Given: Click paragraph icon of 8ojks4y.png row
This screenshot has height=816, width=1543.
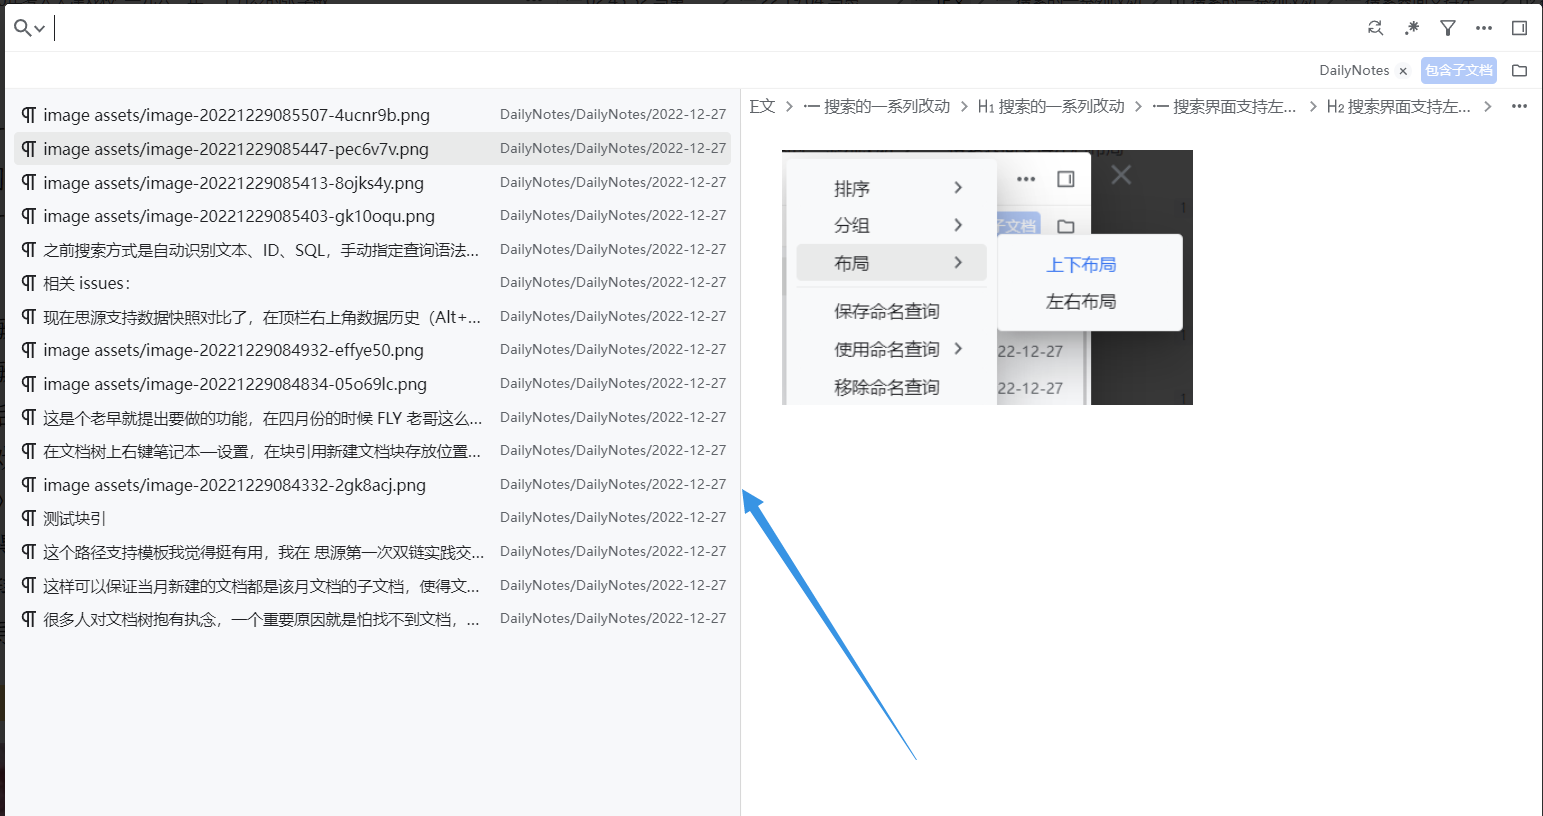Looking at the screenshot, I should 29,183.
